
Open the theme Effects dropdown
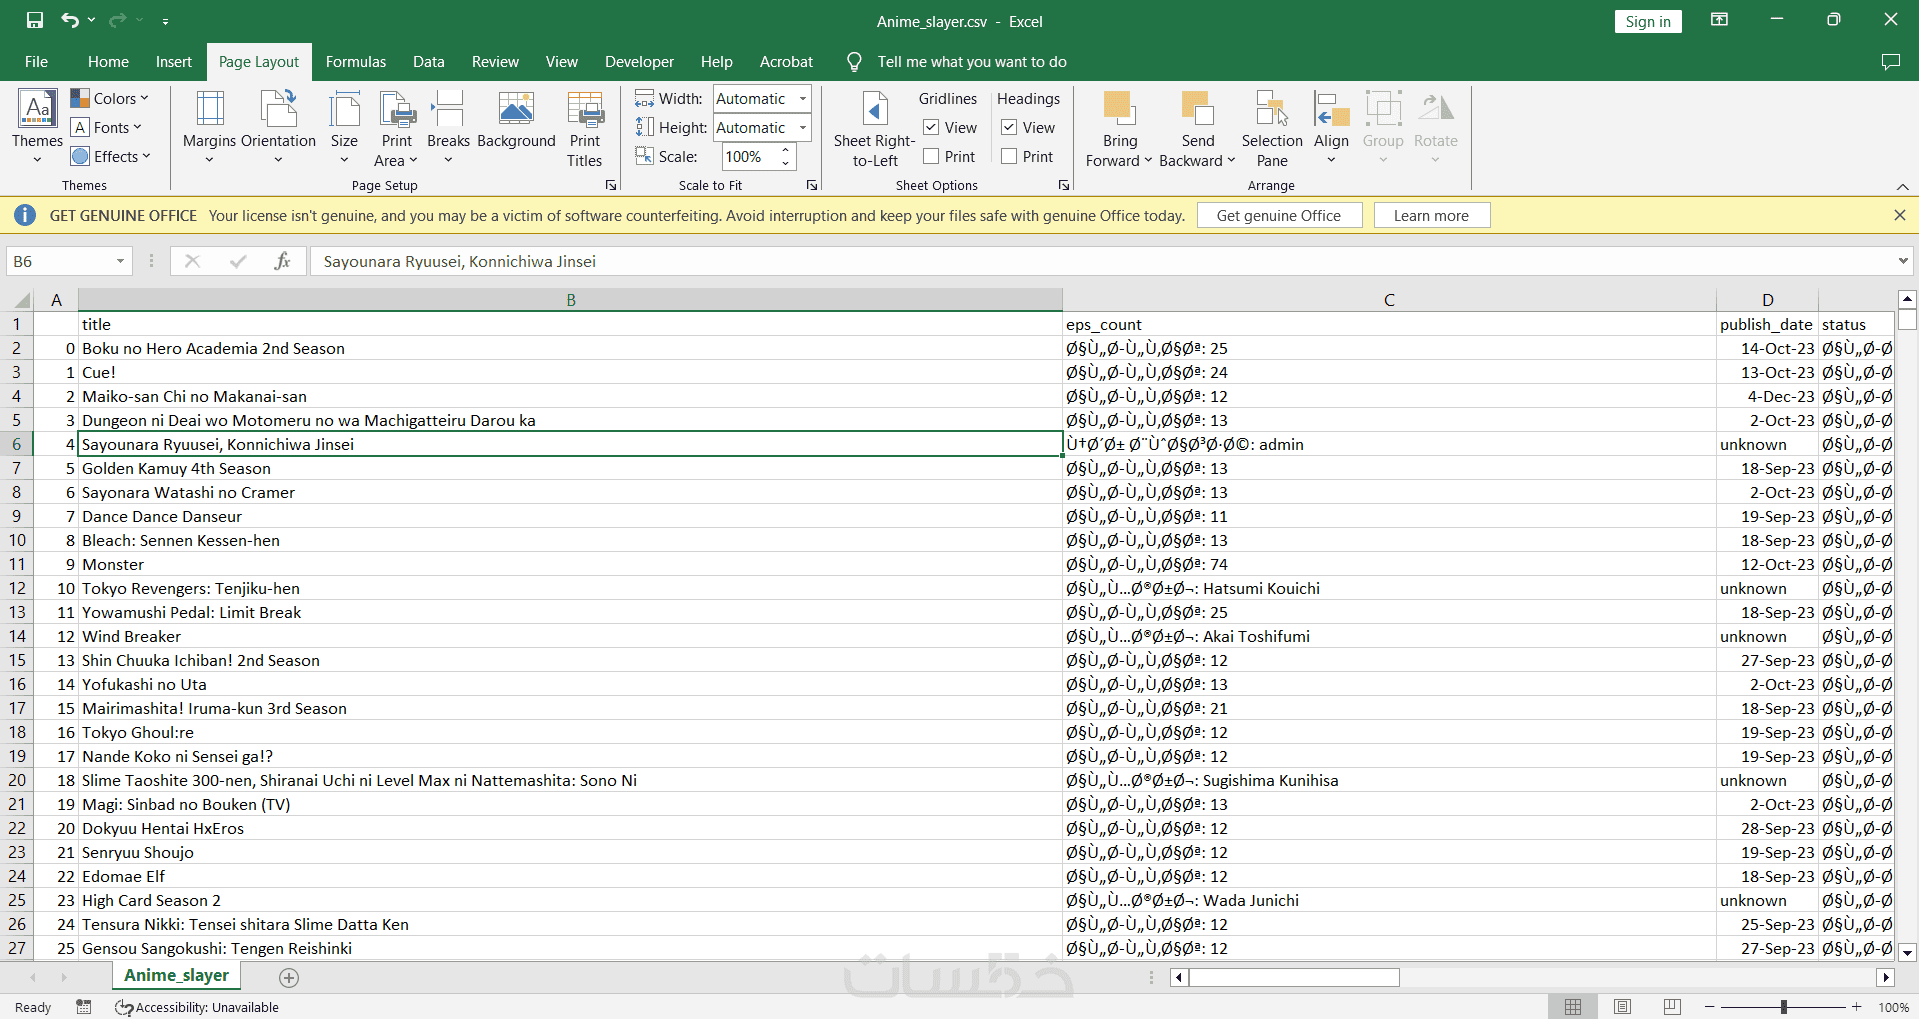[111, 156]
